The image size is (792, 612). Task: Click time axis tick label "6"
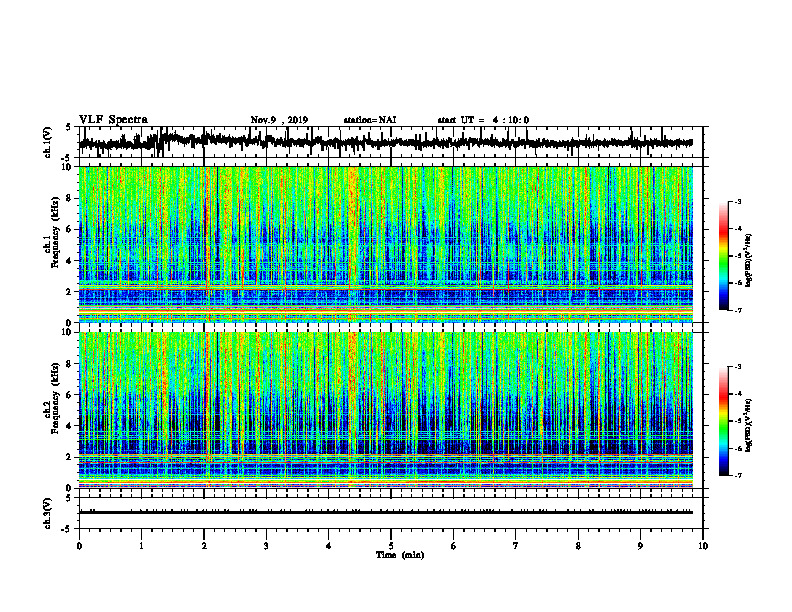click(454, 546)
